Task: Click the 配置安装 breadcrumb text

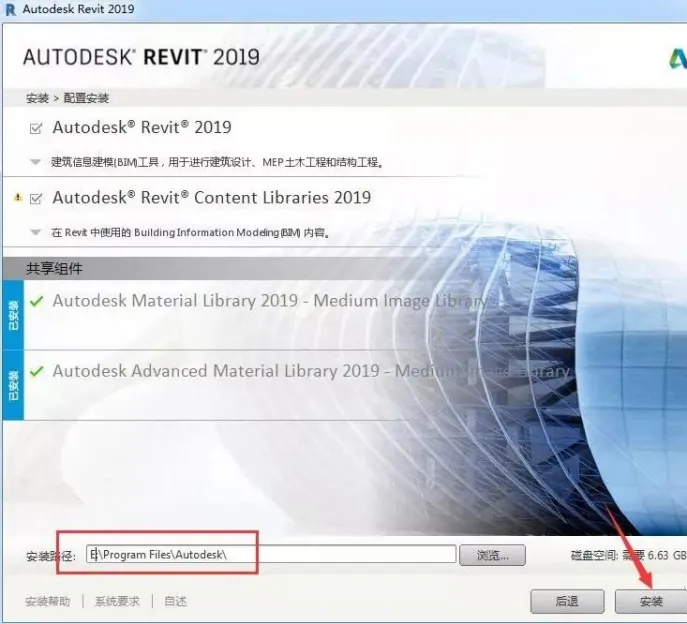Action: click(x=86, y=98)
